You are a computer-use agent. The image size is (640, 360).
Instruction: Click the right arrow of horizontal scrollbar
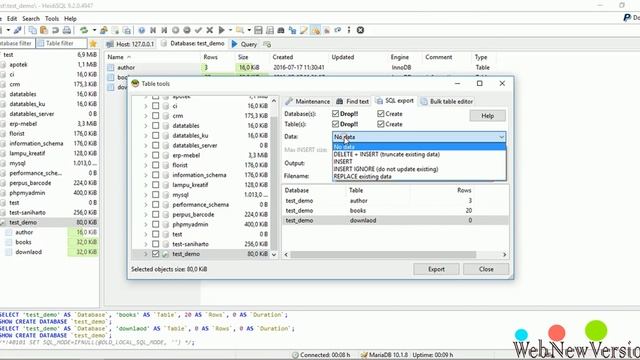pyautogui.click(x=504, y=255)
